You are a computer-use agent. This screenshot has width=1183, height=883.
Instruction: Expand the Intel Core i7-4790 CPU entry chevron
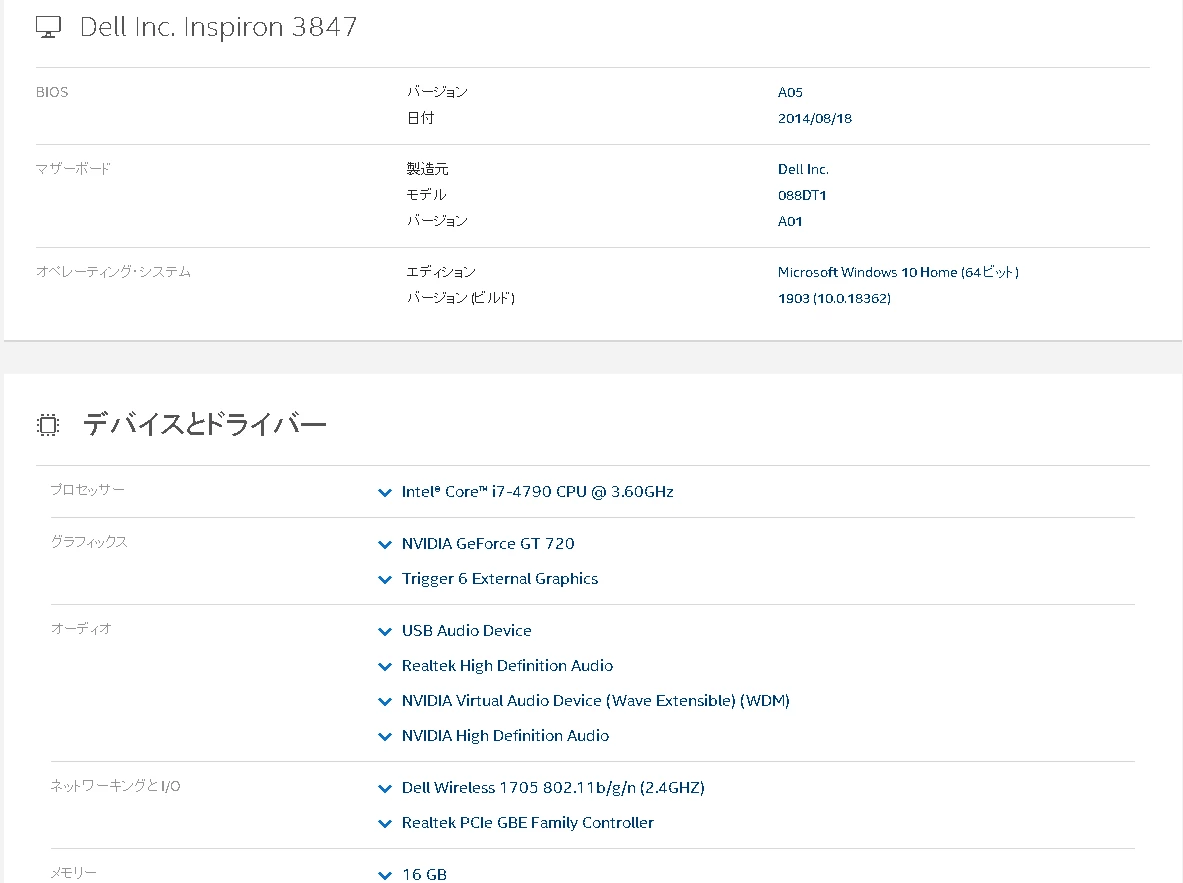385,493
